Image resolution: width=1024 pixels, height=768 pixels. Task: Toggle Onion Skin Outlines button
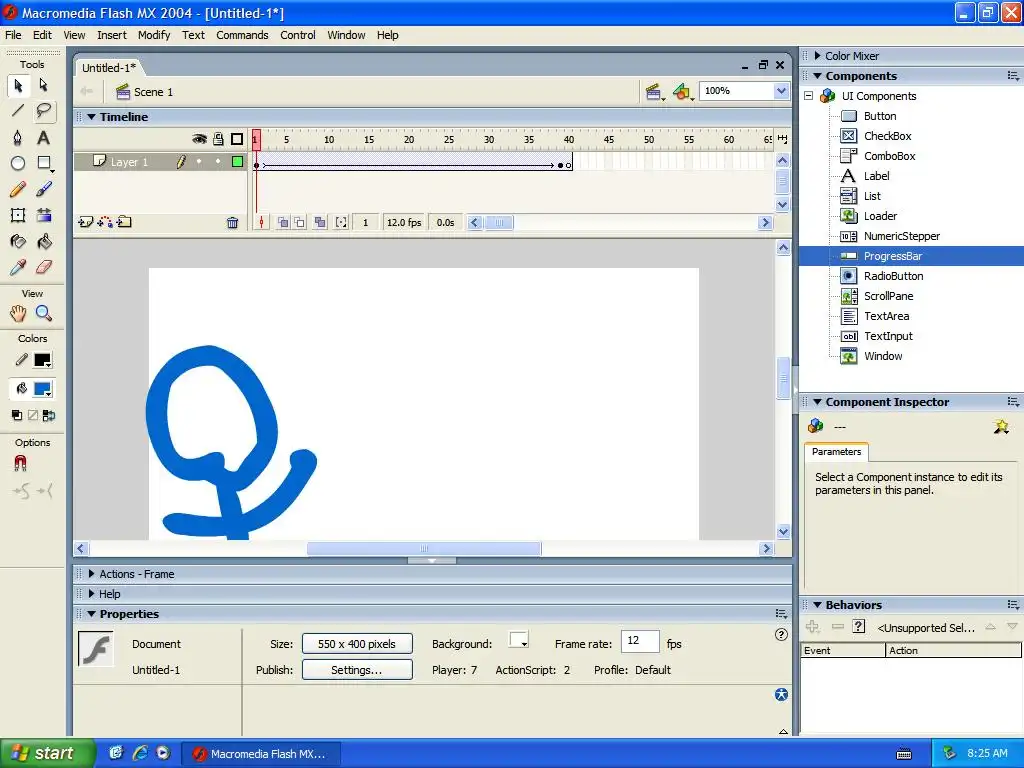pos(299,223)
